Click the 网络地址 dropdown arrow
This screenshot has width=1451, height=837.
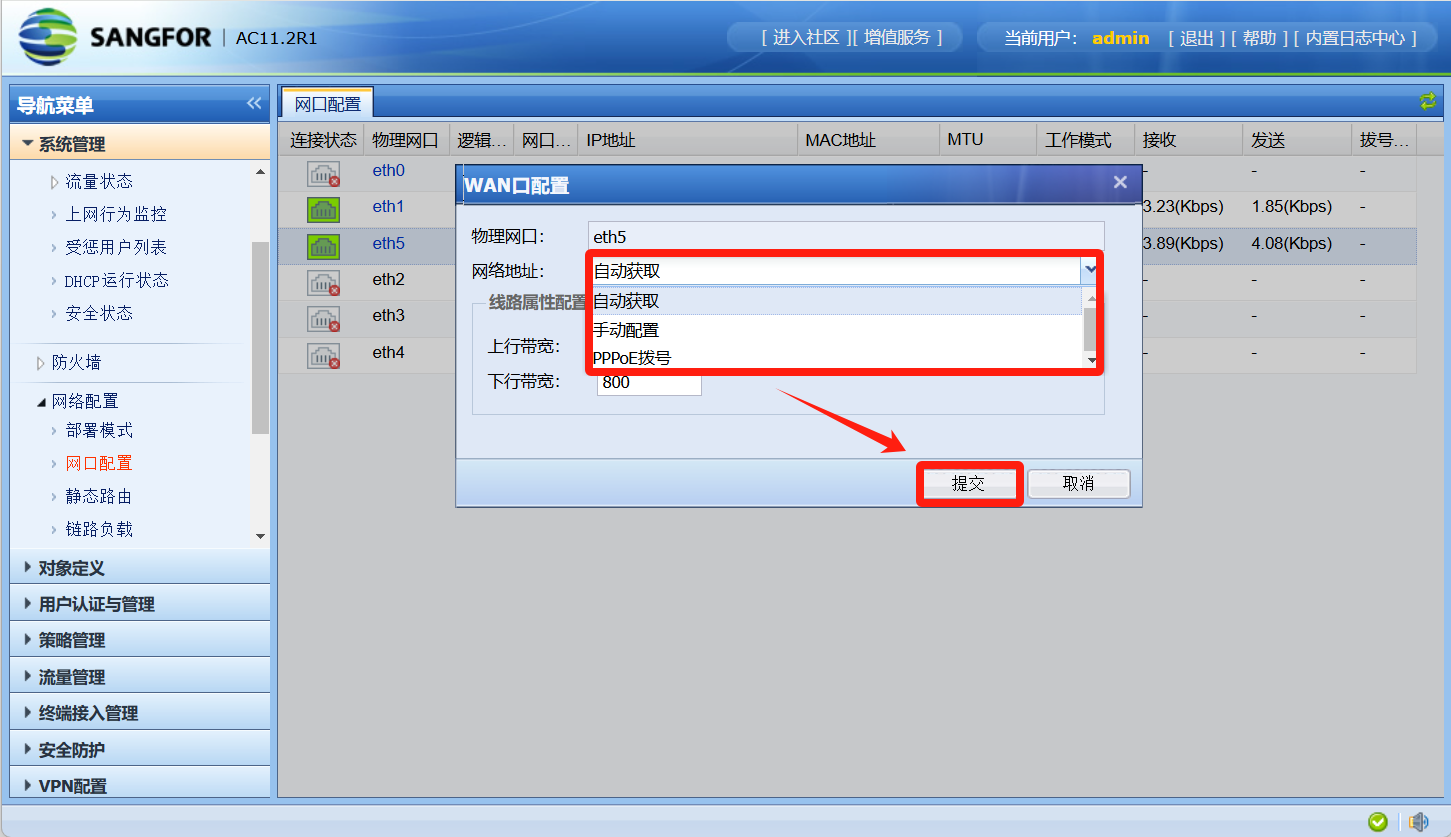1090,270
